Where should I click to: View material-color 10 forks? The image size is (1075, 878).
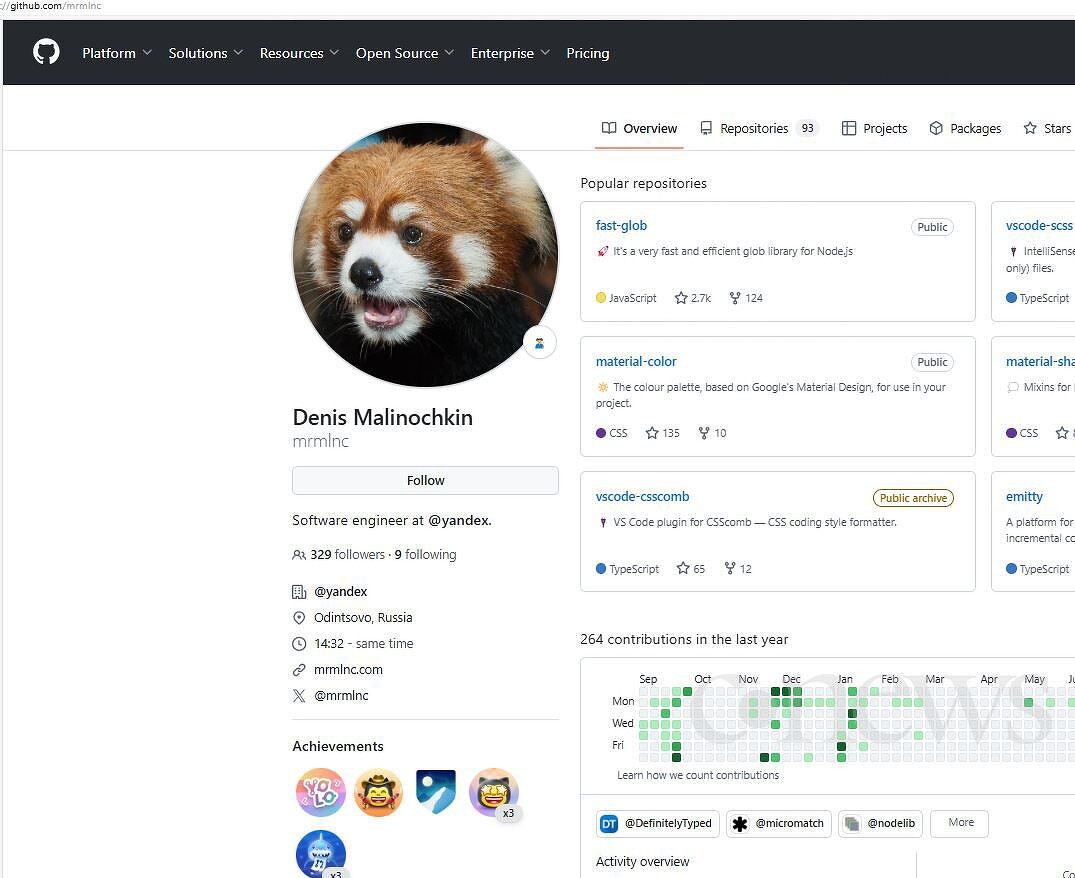coord(712,433)
